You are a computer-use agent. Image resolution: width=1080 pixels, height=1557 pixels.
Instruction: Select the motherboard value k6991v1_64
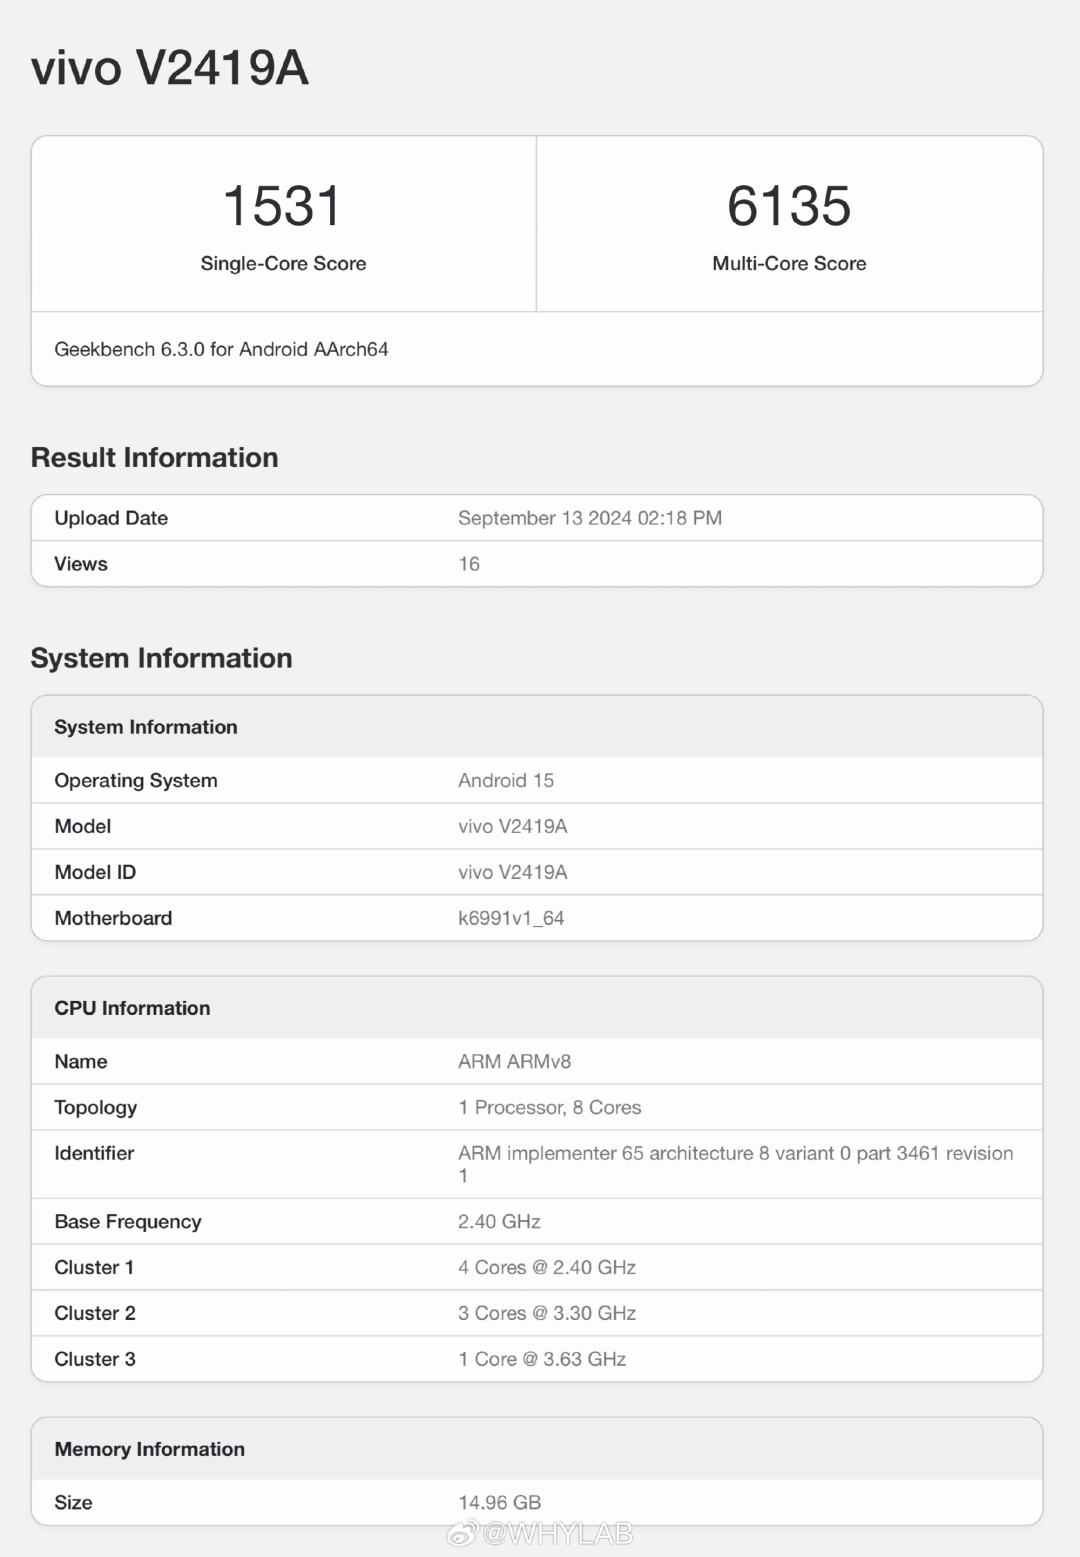[511, 918]
